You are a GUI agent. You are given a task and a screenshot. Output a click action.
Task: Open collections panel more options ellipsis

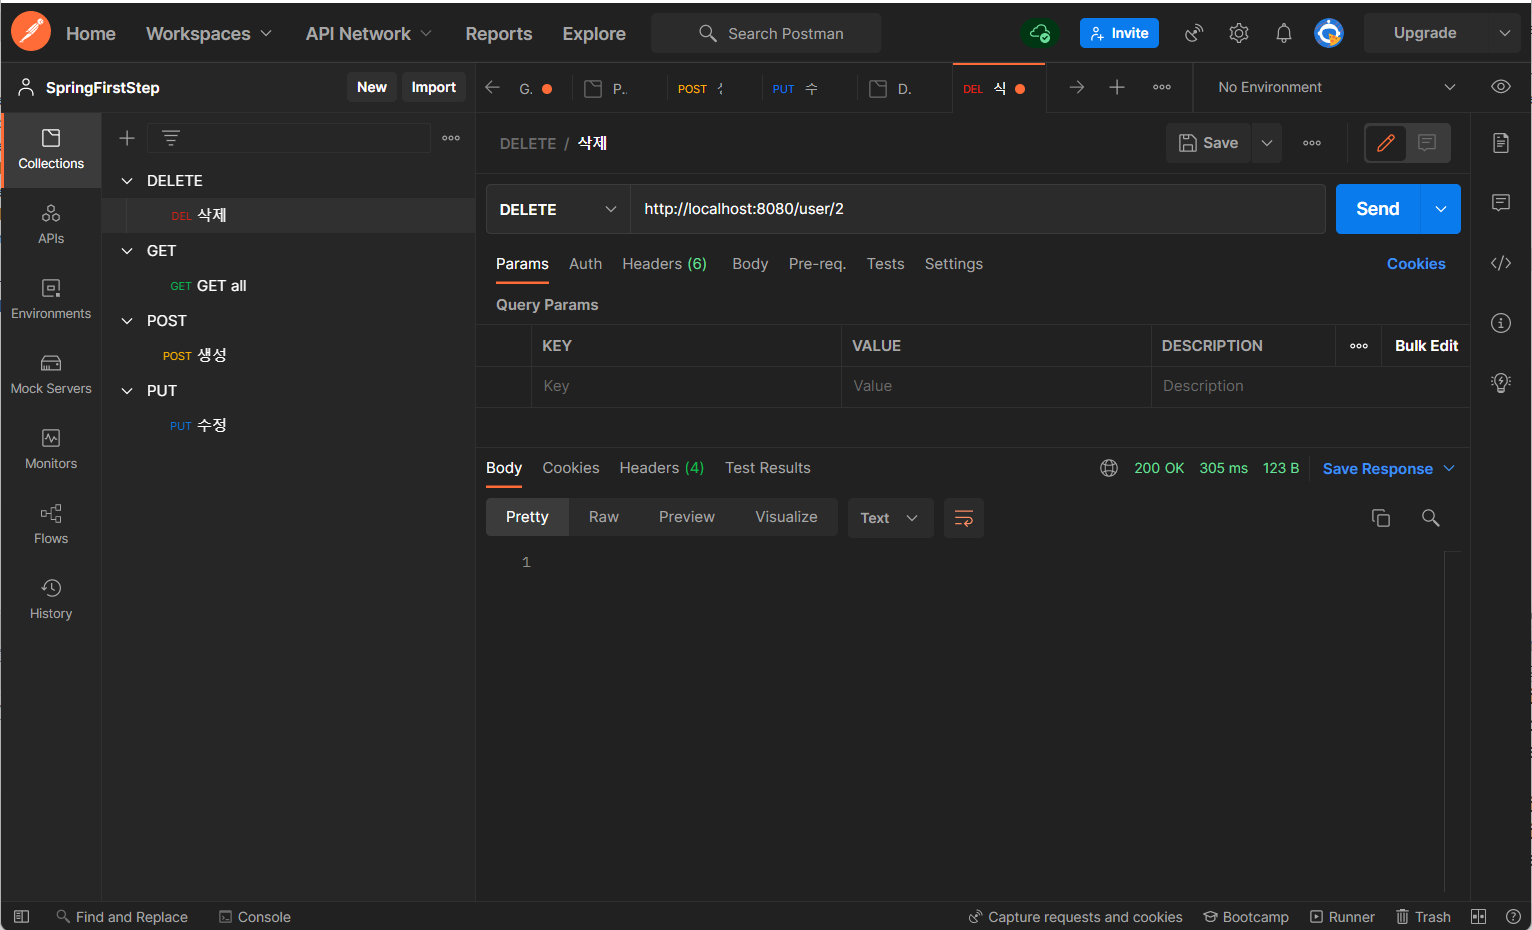pos(451,138)
